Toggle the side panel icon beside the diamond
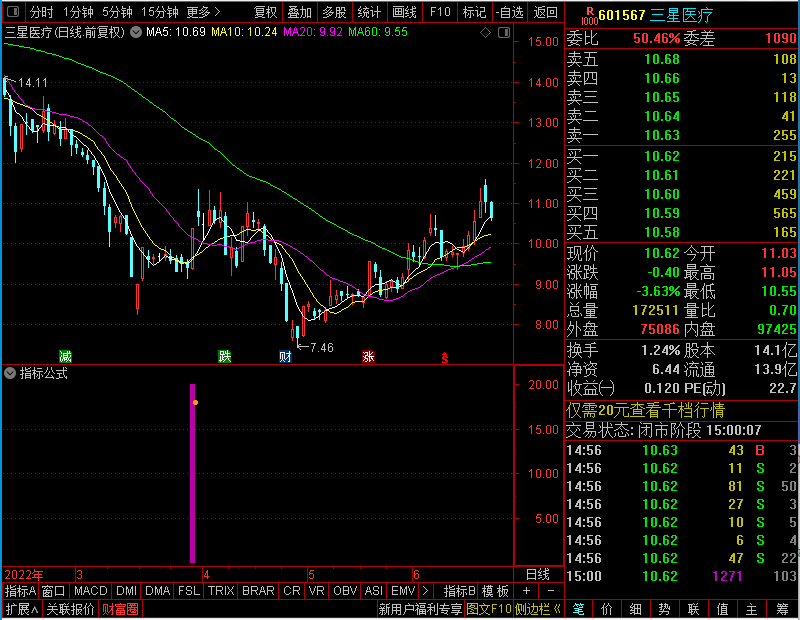This screenshot has height=620, width=800. pyautogui.click(x=504, y=33)
